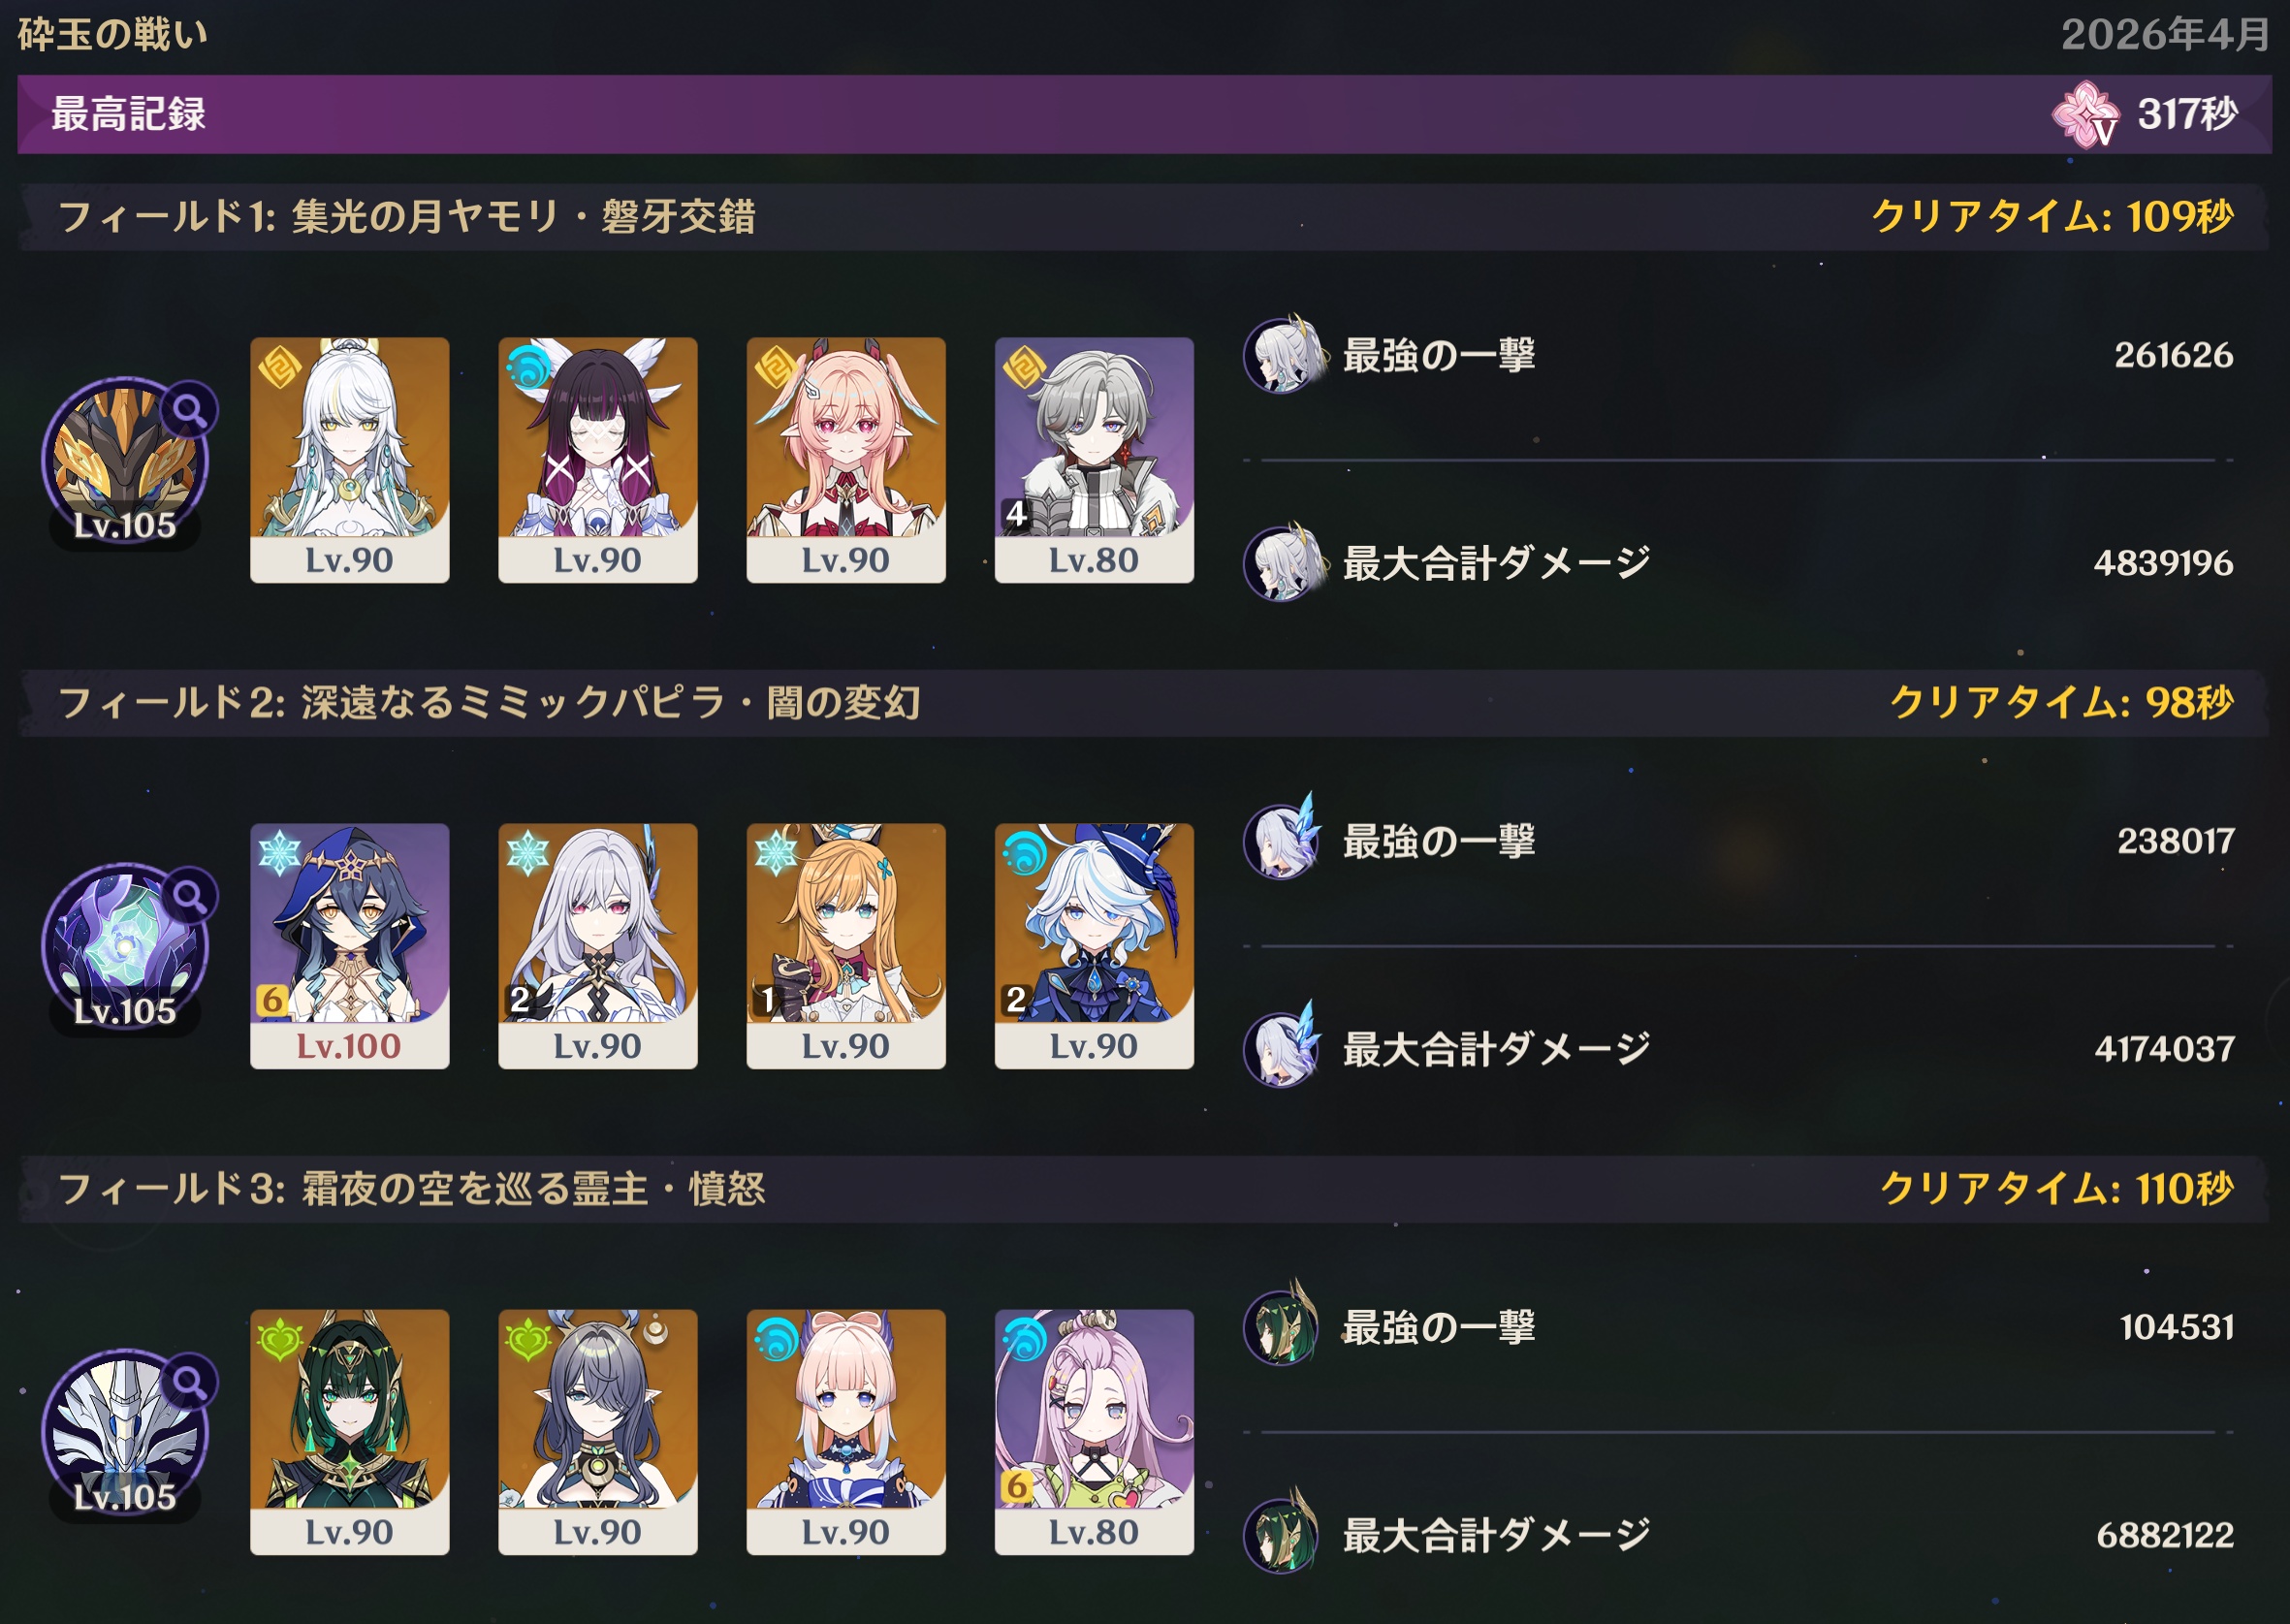Viewport: 2290px width, 1624px height.
Task: Click the pink flower difficulty V badge
Action: (2086, 114)
